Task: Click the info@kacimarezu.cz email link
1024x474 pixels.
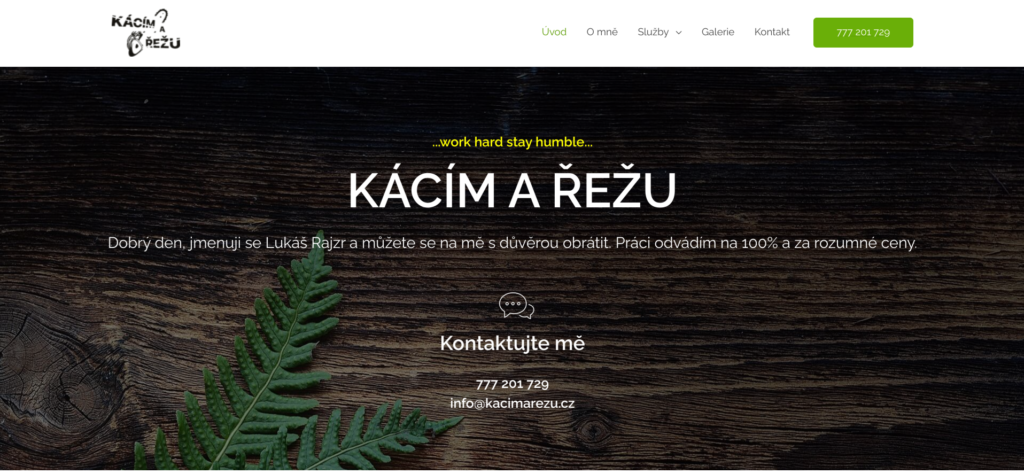Action: [512, 403]
